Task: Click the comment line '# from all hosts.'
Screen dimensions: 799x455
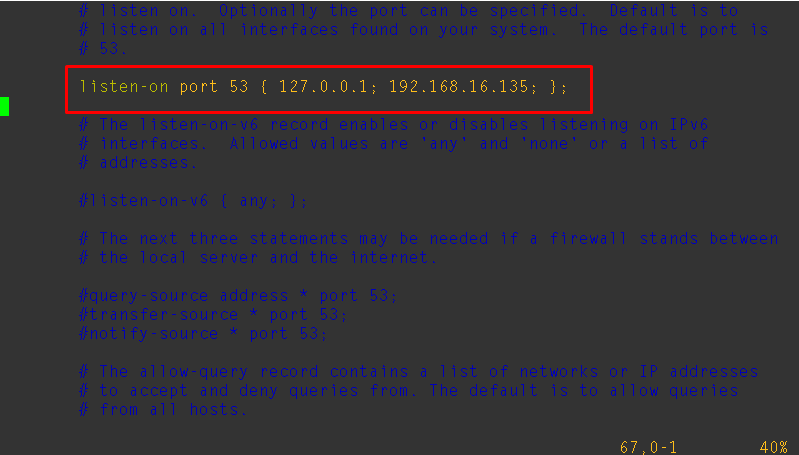Action: pyautogui.click(x=163, y=410)
